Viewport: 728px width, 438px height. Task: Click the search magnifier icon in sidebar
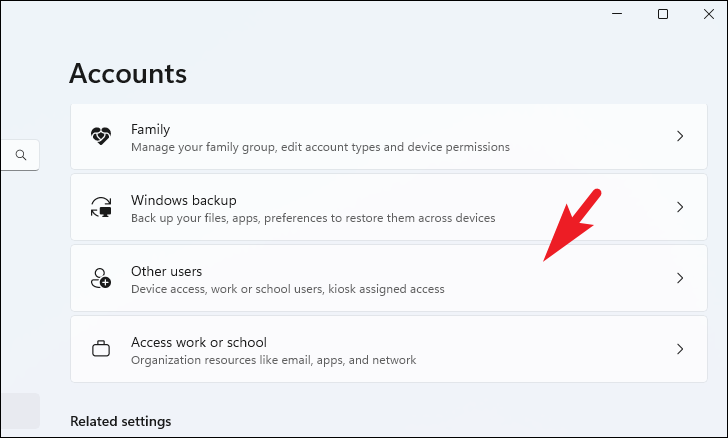click(21, 155)
